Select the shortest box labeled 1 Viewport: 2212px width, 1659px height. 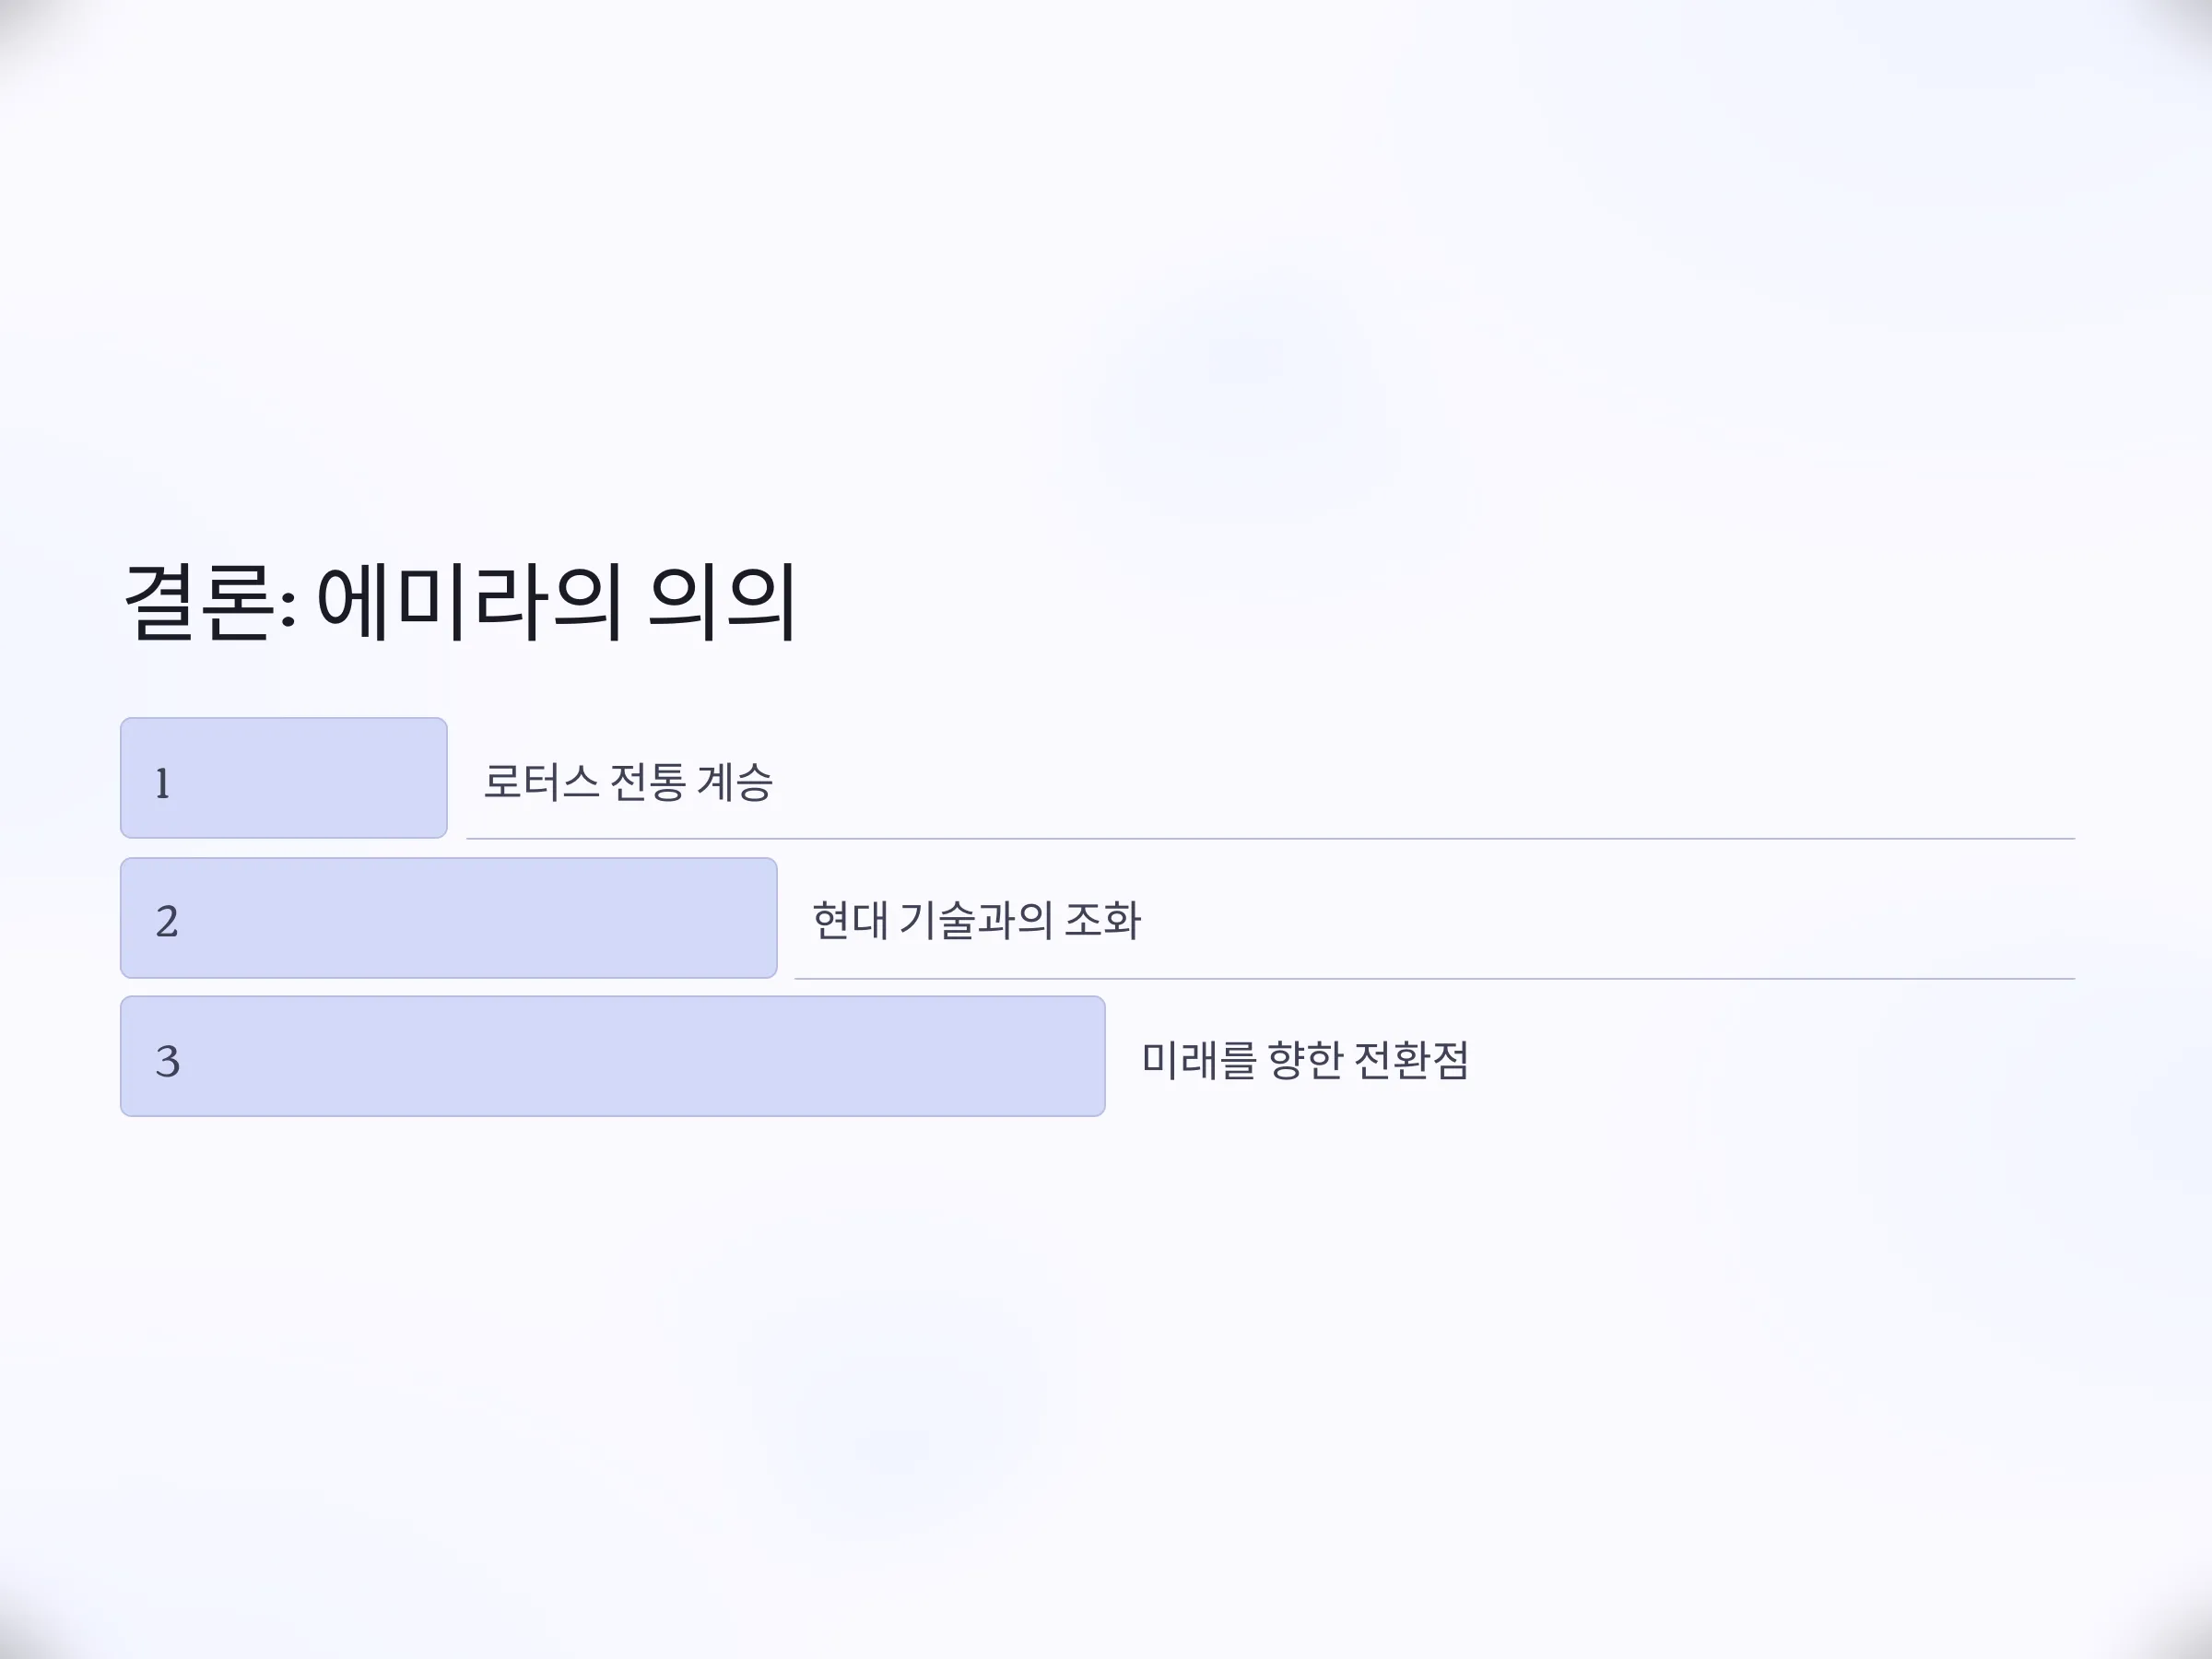284,778
